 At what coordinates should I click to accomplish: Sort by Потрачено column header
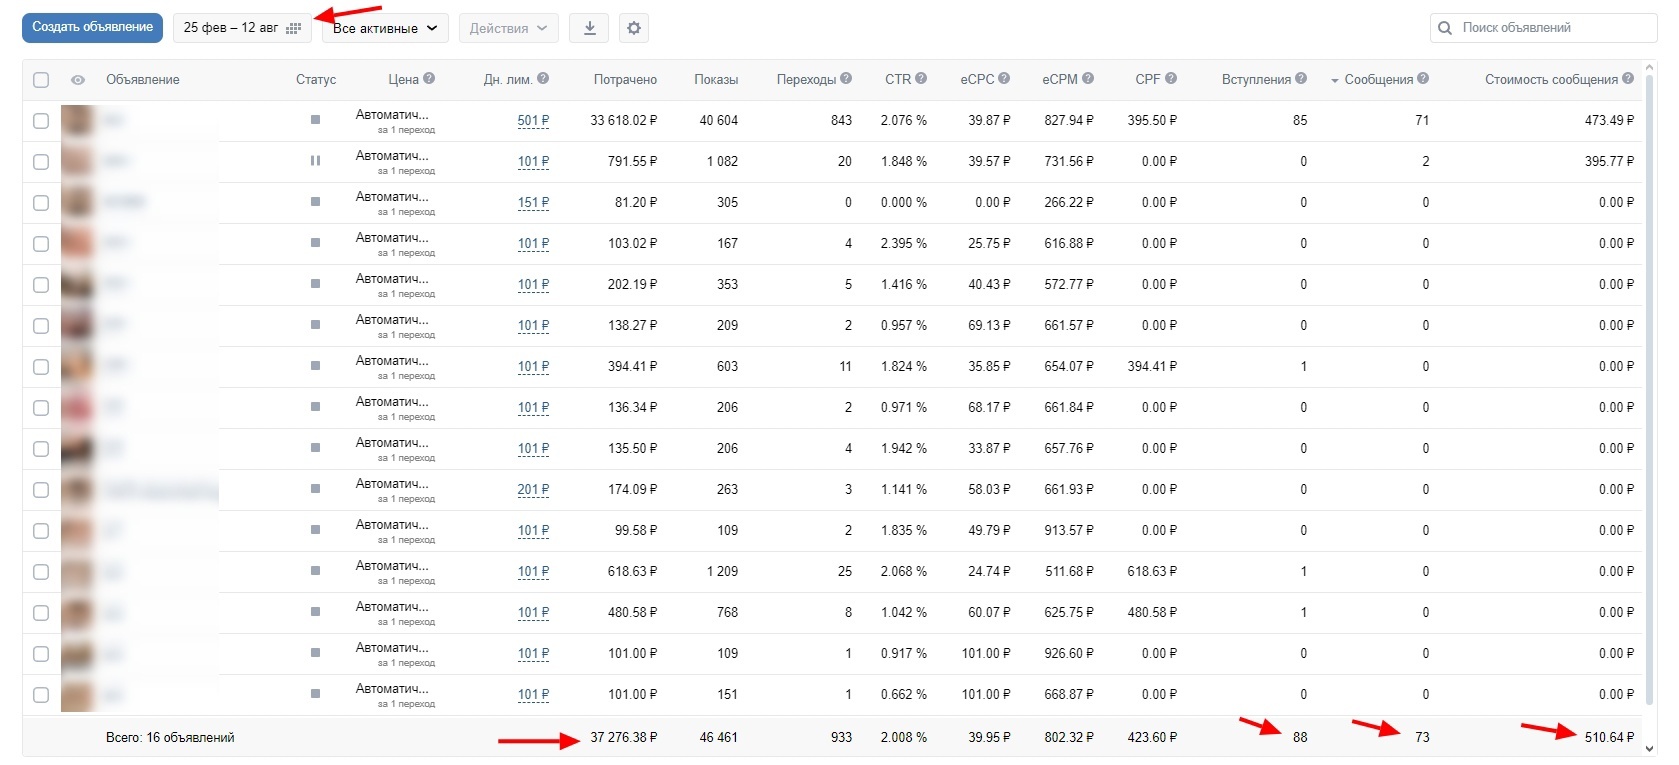pyautogui.click(x=625, y=79)
